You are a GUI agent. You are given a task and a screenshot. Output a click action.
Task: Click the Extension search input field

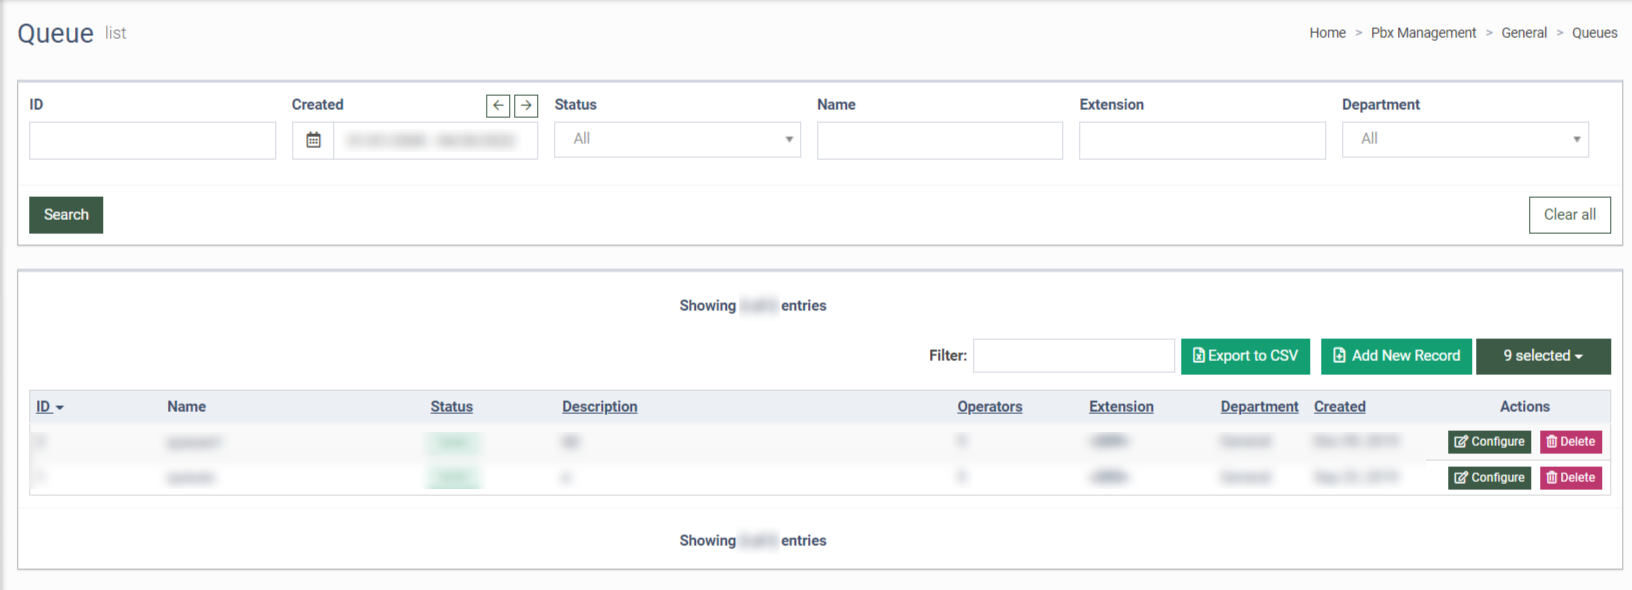tap(1202, 141)
